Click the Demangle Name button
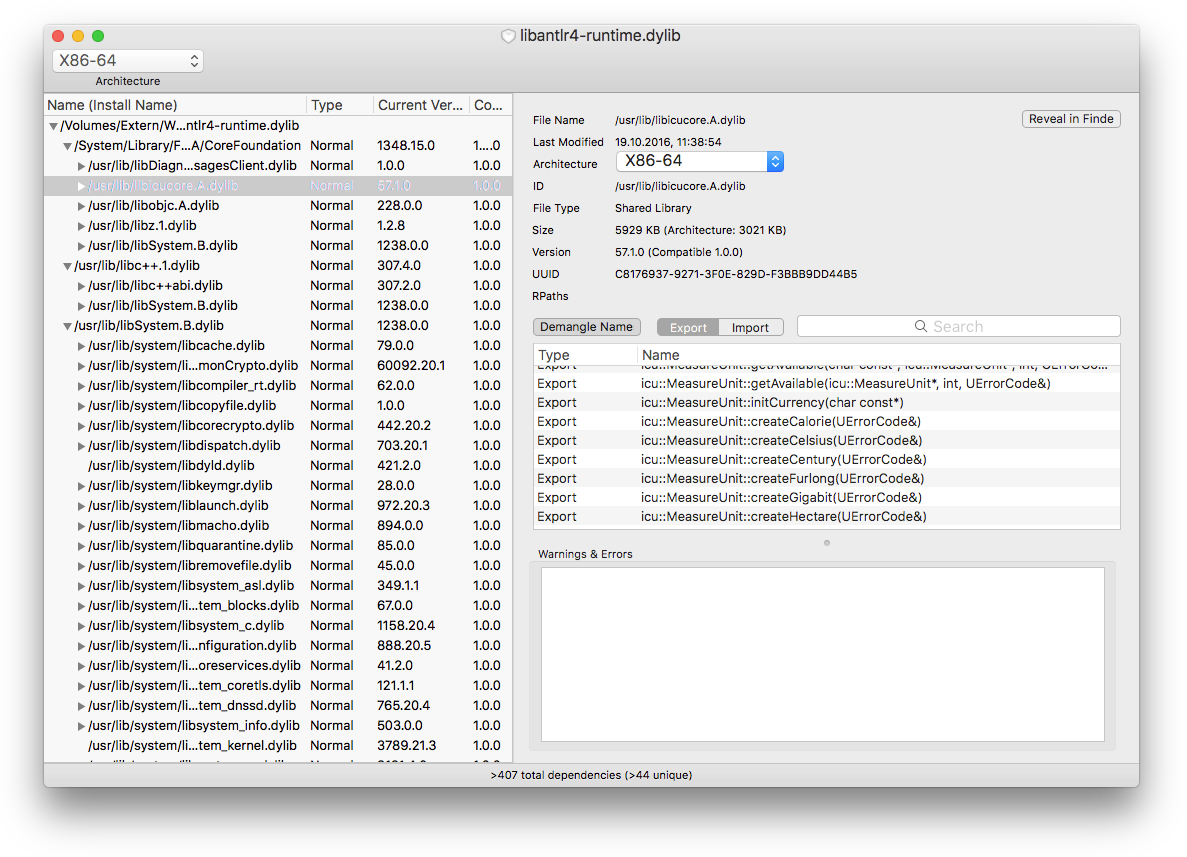The width and height of the screenshot is (1187, 857). click(x=587, y=327)
